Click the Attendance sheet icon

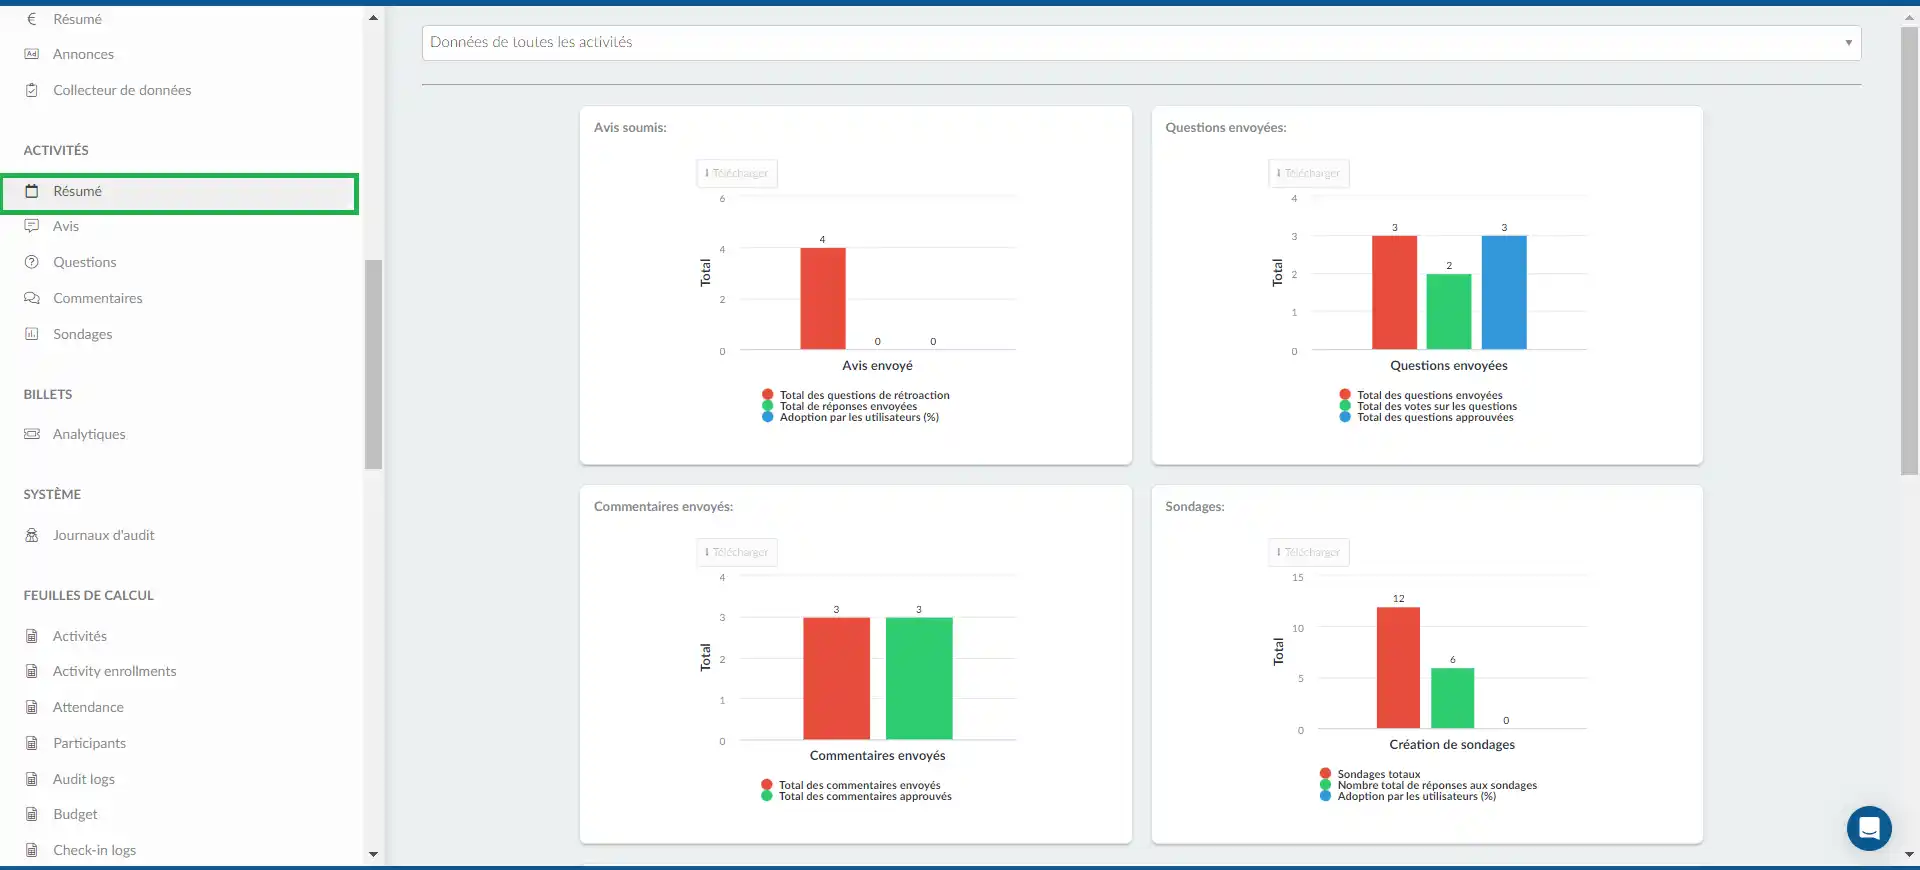pos(32,707)
